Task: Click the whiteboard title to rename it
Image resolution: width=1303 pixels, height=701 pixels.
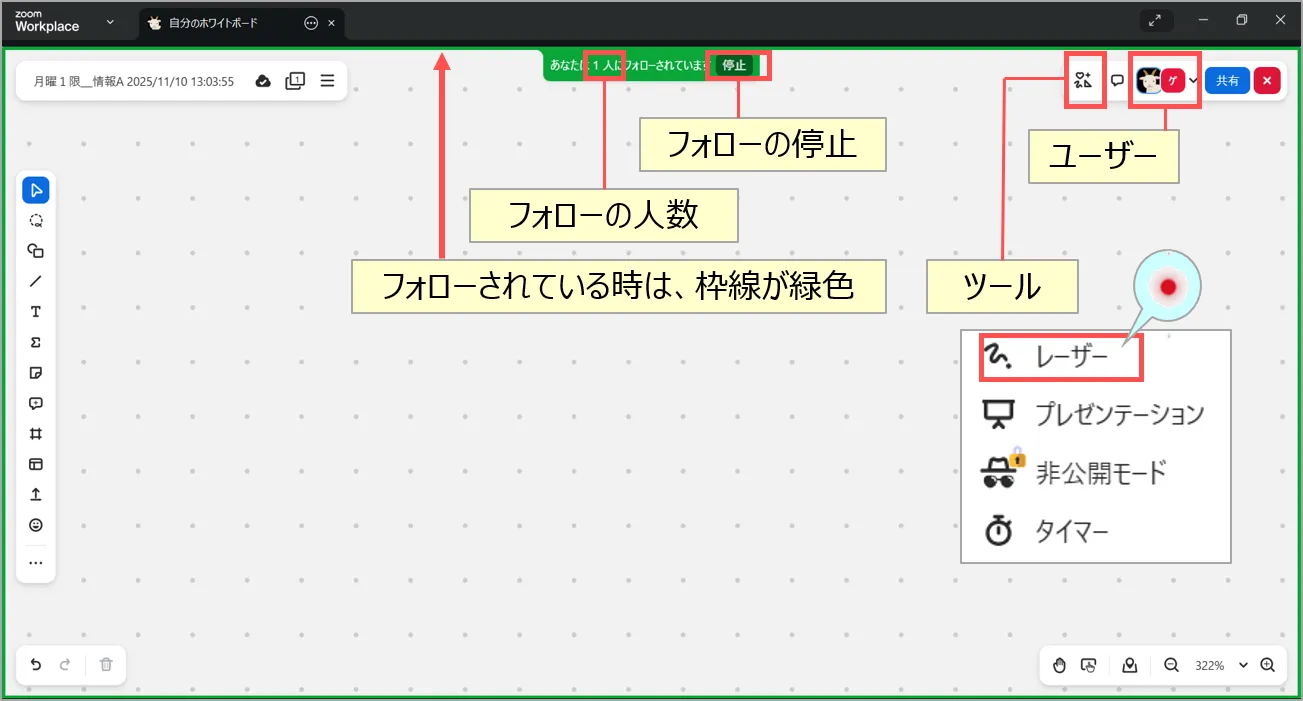Action: (x=134, y=81)
